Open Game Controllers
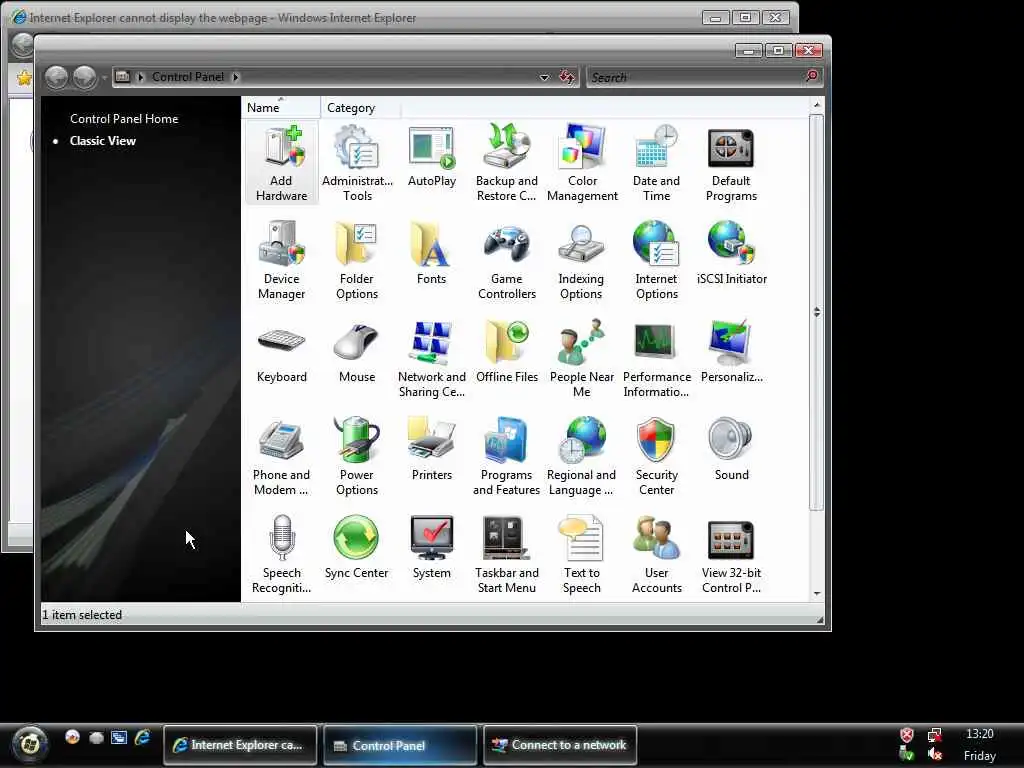This screenshot has width=1024, height=768. click(x=507, y=261)
